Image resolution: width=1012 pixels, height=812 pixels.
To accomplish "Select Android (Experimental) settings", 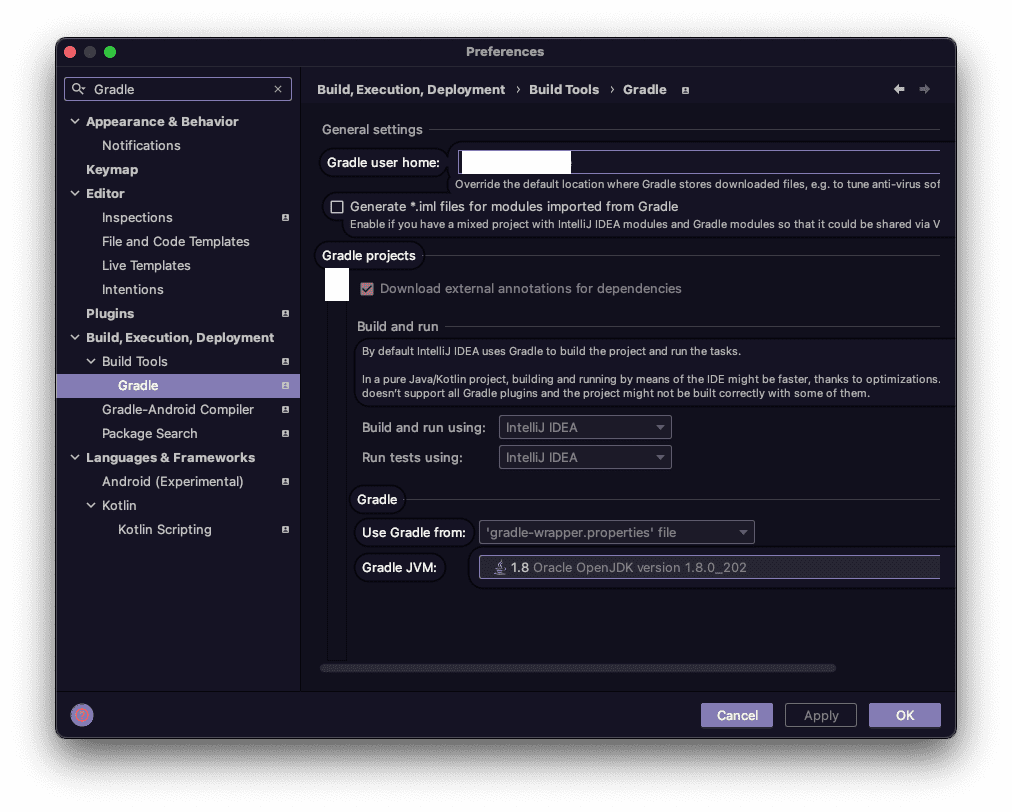I will tap(172, 482).
